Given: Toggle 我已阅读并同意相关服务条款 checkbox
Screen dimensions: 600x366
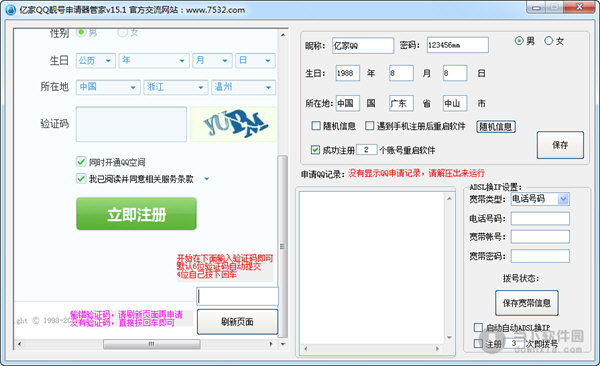Looking at the screenshot, I should click(x=81, y=178).
